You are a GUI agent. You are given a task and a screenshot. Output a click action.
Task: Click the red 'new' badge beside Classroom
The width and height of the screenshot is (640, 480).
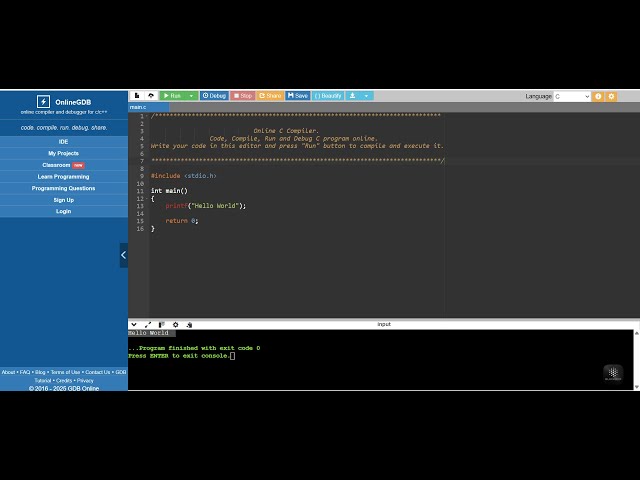pyautogui.click(x=78, y=165)
